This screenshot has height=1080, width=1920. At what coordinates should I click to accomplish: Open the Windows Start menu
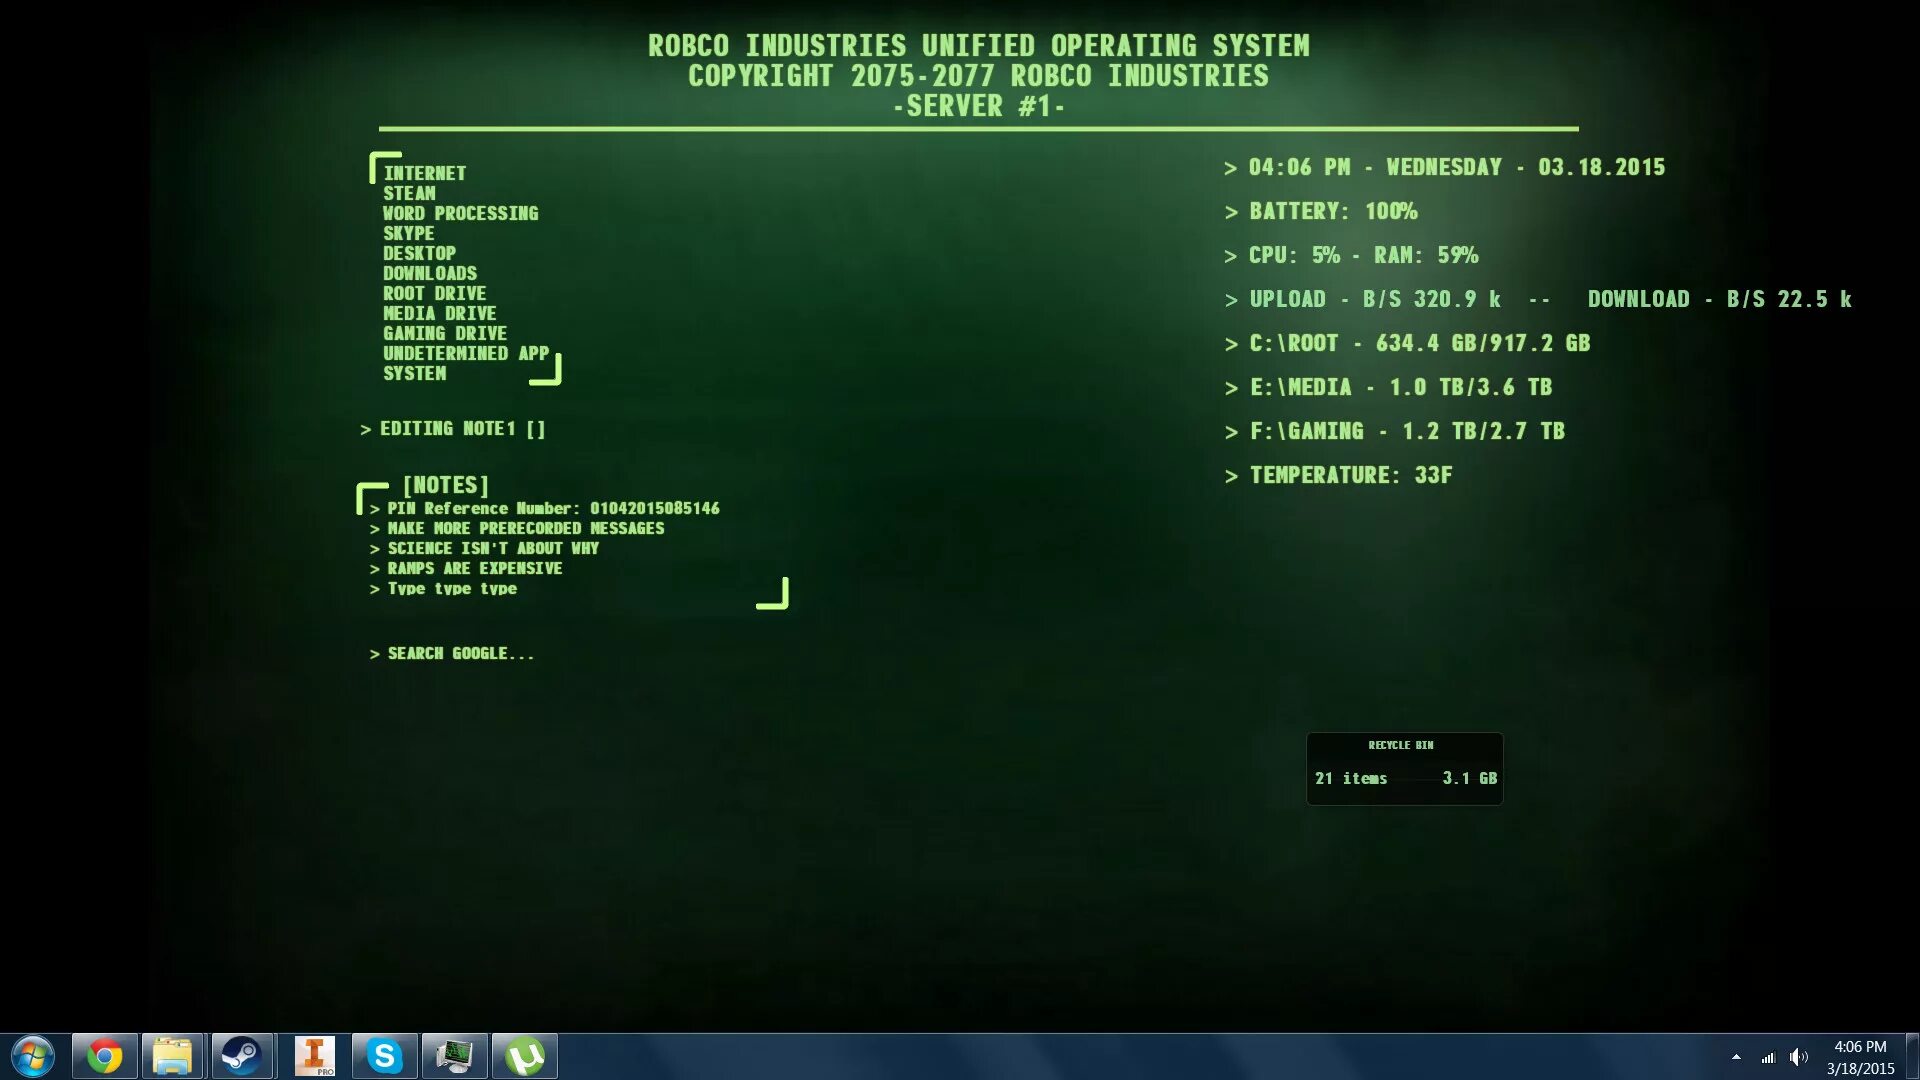point(35,1055)
